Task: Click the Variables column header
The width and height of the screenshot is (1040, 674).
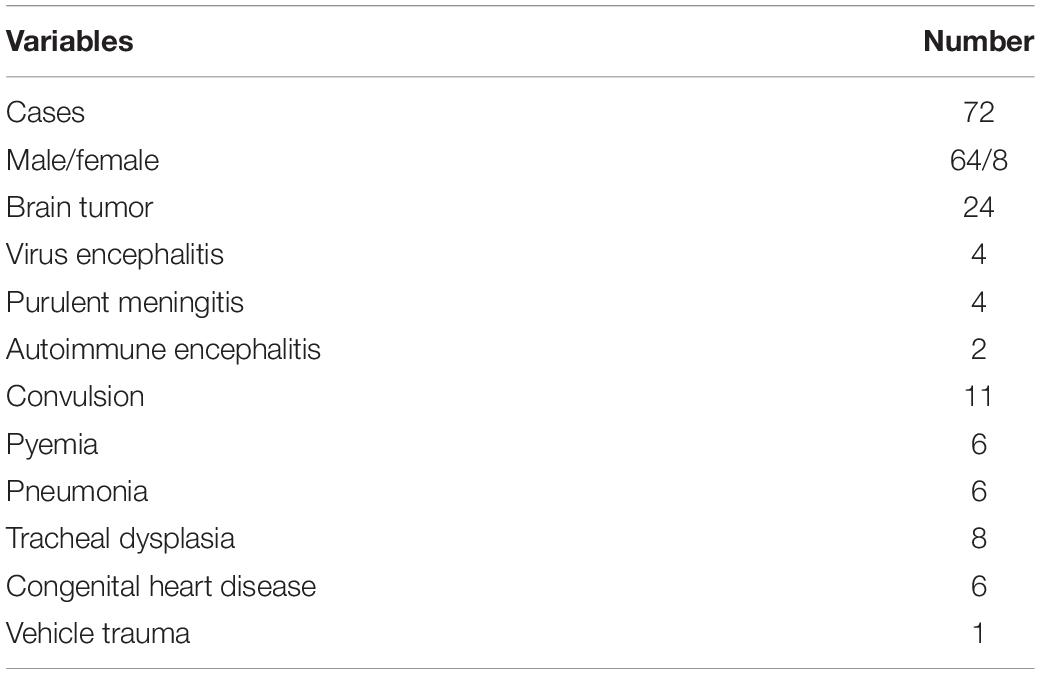Action: pos(70,41)
